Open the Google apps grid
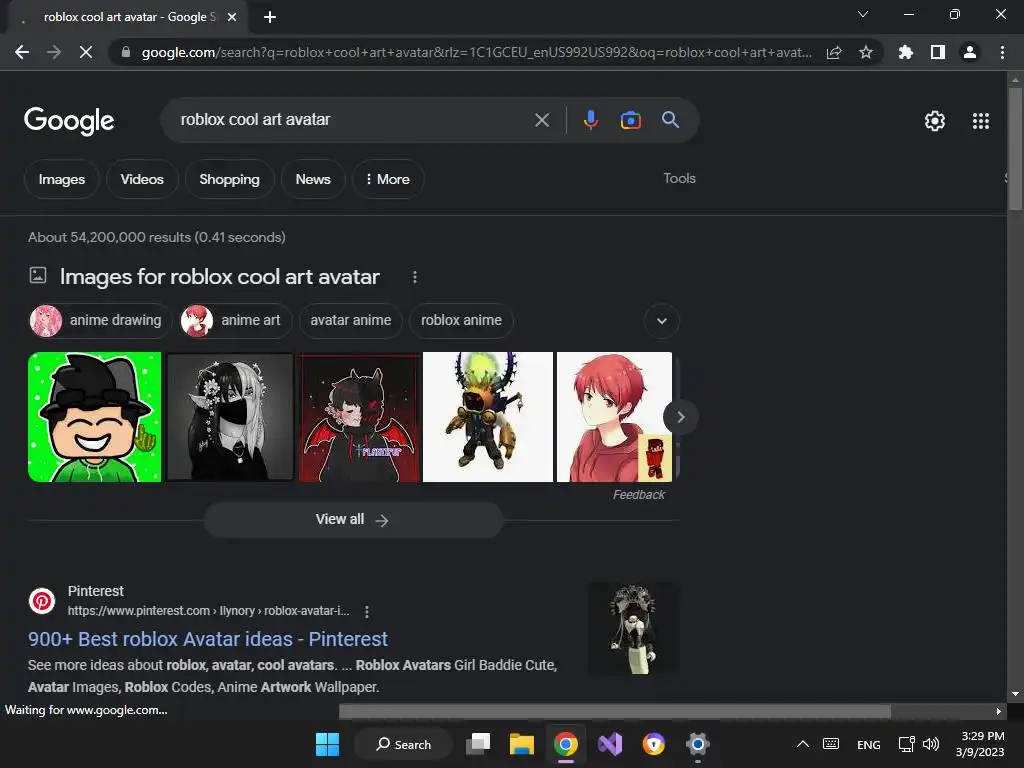 pyautogui.click(x=981, y=121)
